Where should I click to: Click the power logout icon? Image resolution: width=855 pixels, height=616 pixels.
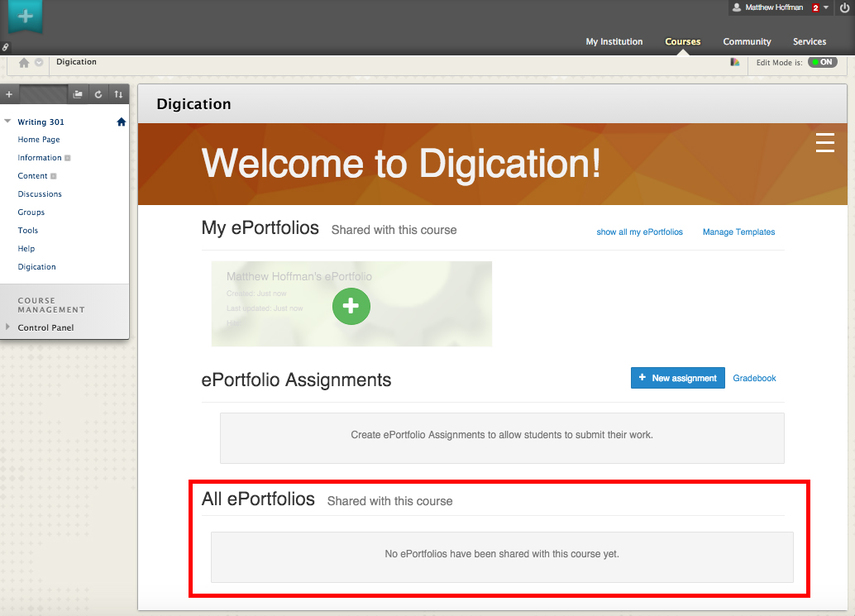[x=845, y=8]
